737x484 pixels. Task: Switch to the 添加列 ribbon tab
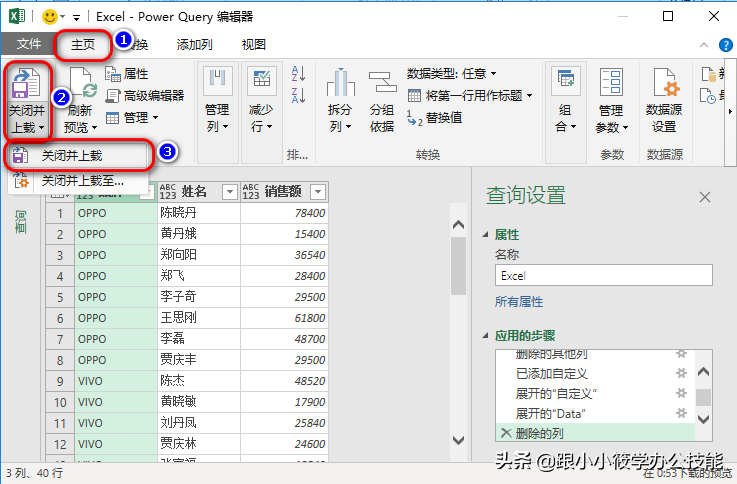click(194, 44)
